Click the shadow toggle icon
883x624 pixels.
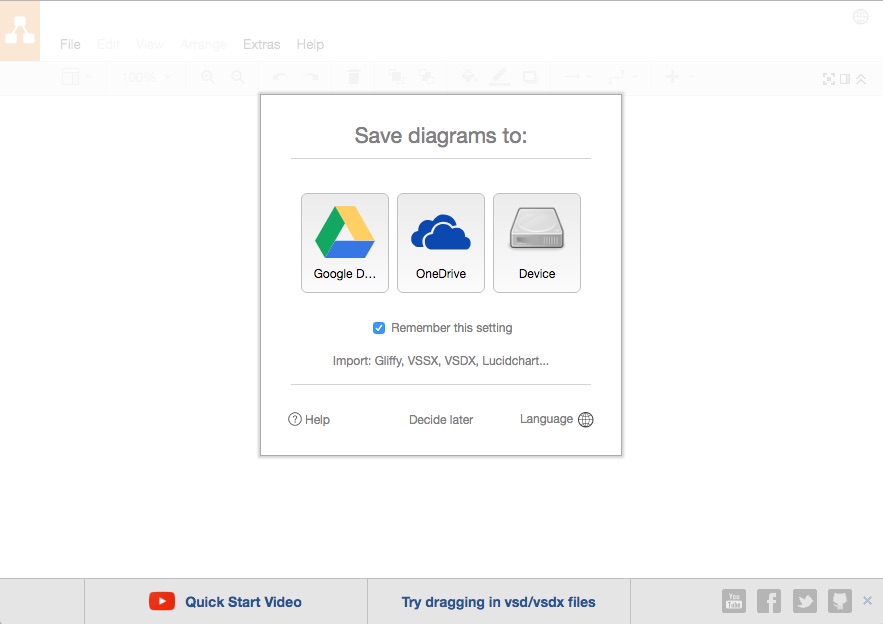pyautogui.click(x=530, y=77)
